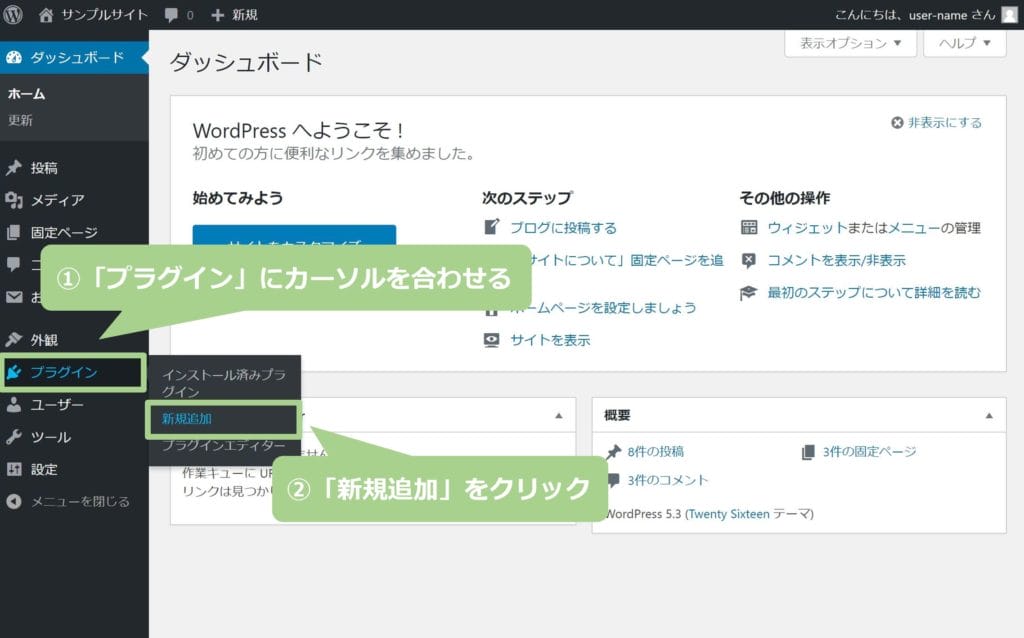
Task: Open the ヘルプ dropdown
Action: coord(965,43)
